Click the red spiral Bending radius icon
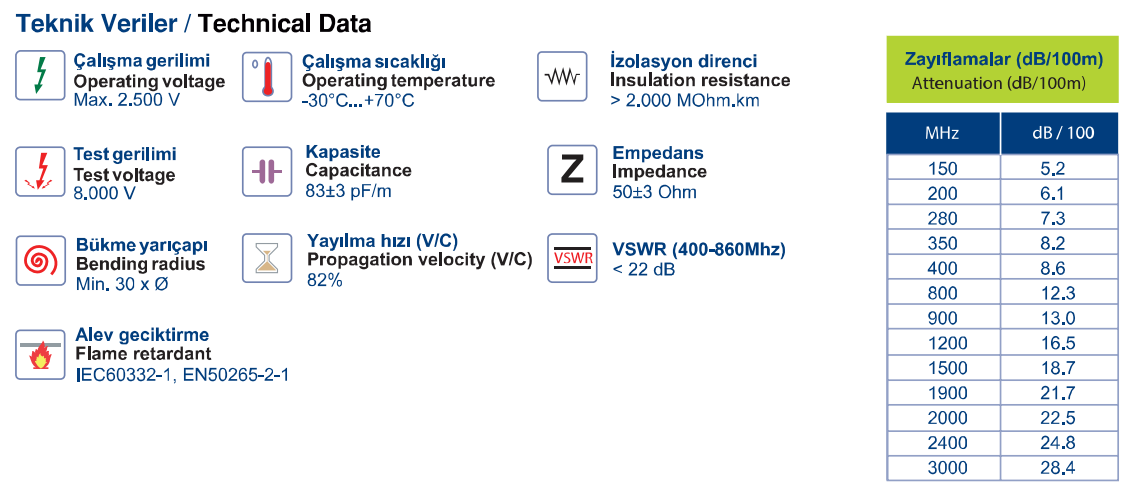Viewport: 1141px width, 490px height. (x=40, y=259)
